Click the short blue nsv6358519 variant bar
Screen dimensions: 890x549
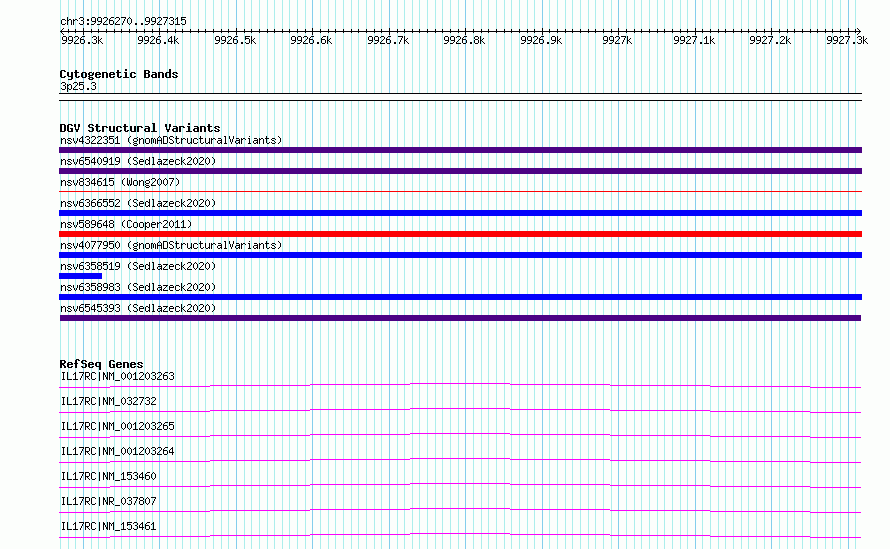pos(81,276)
